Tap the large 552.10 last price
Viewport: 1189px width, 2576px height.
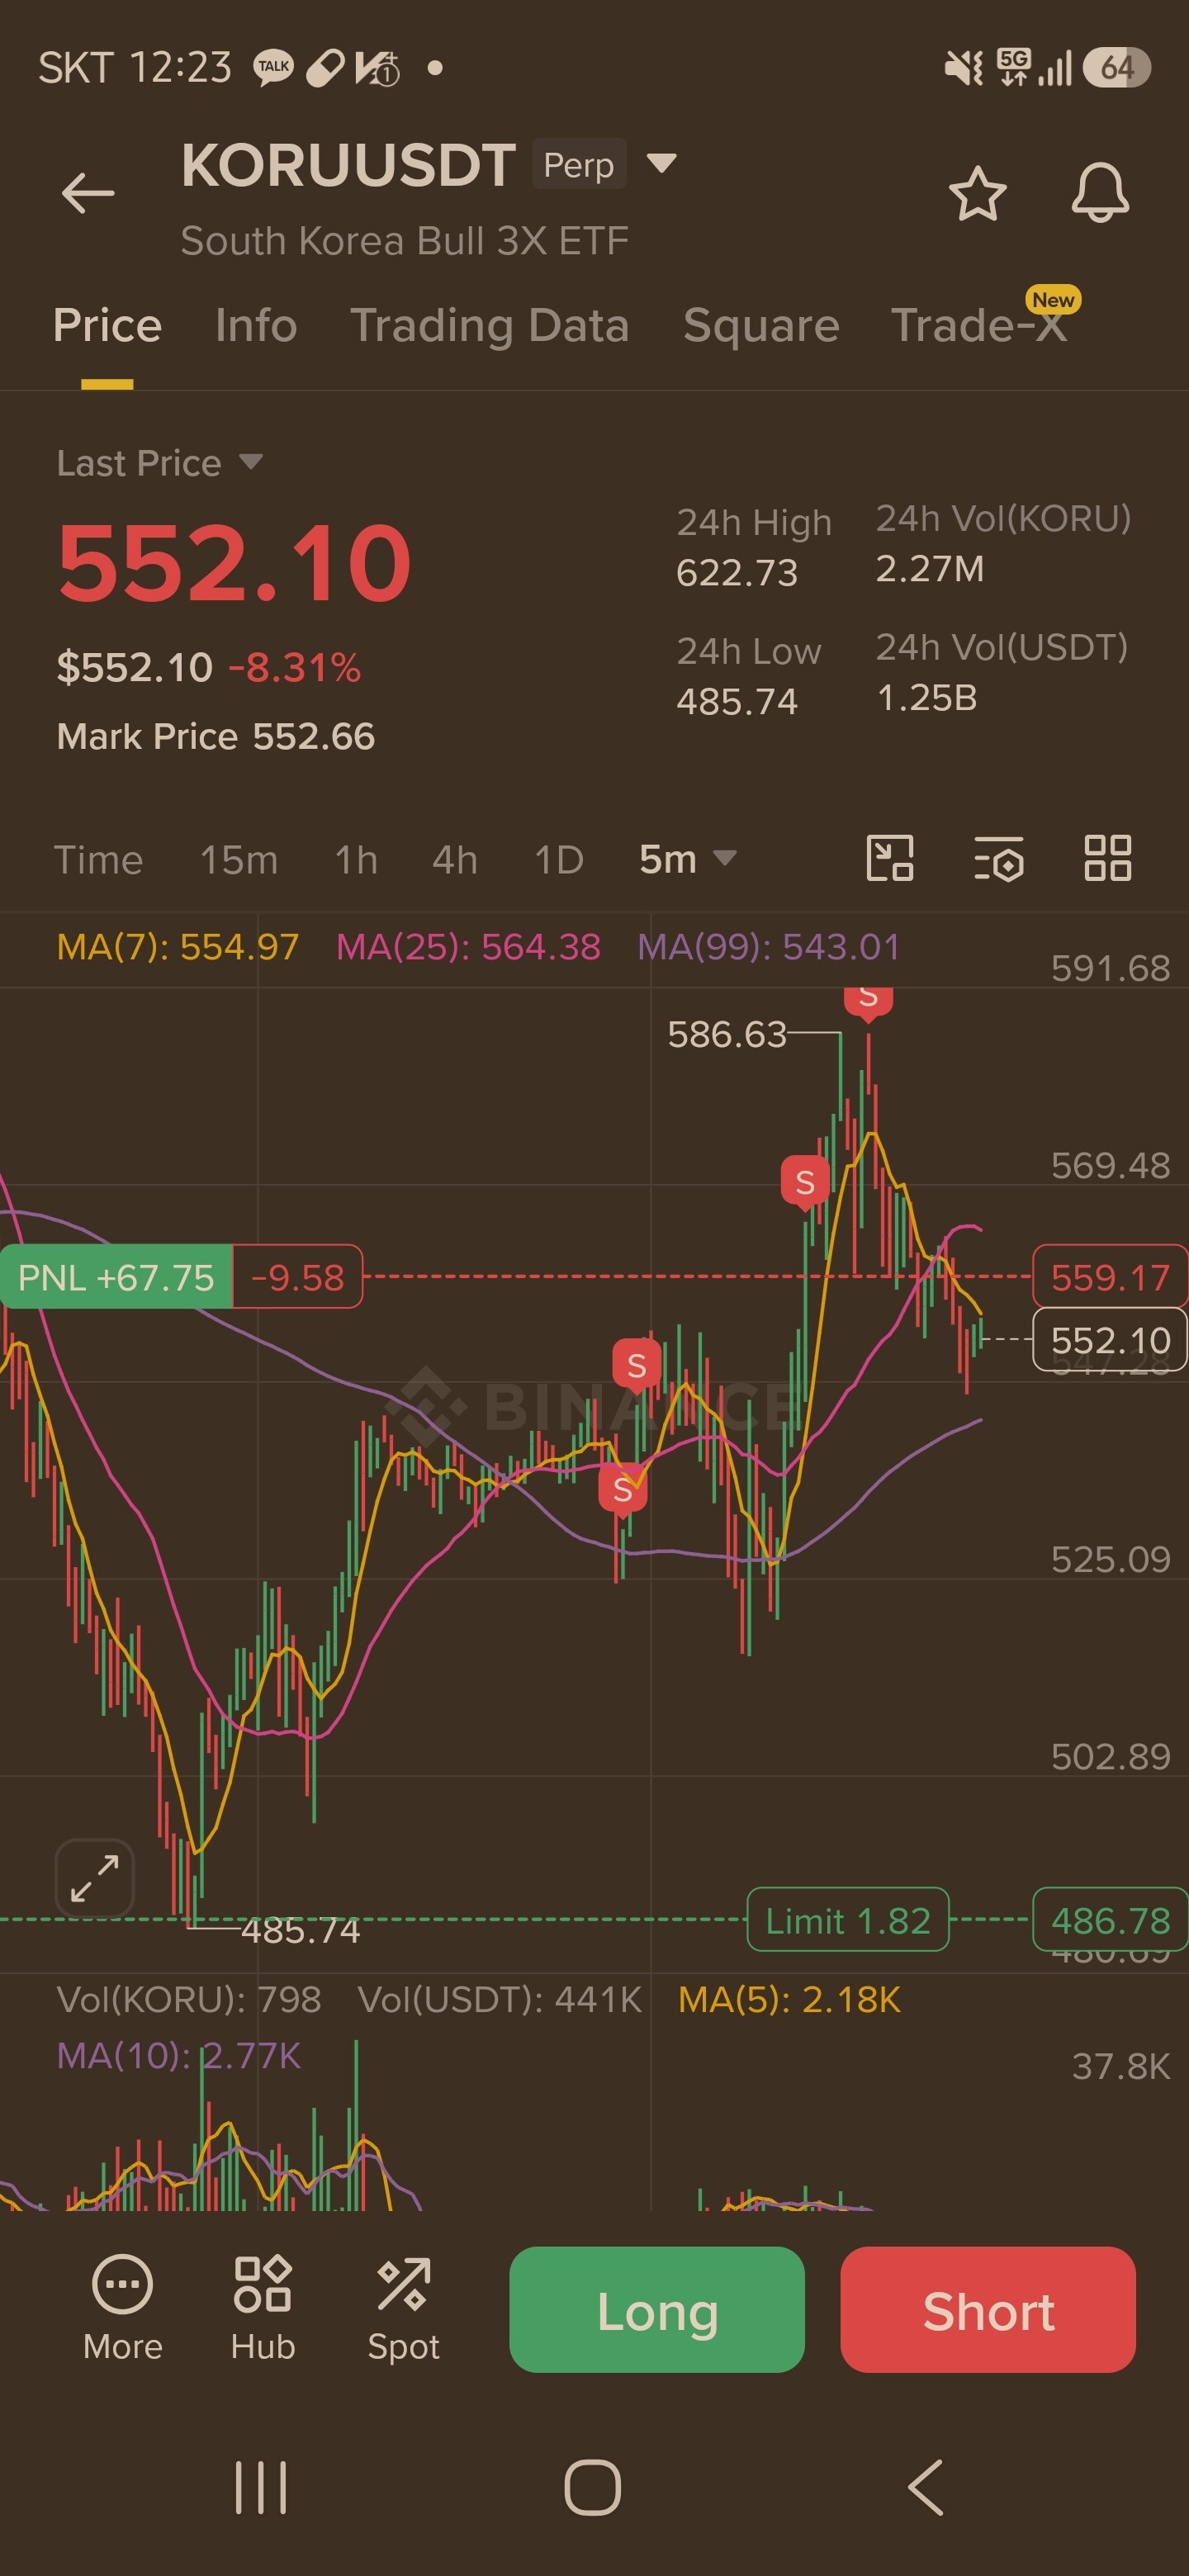coord(234,564)
